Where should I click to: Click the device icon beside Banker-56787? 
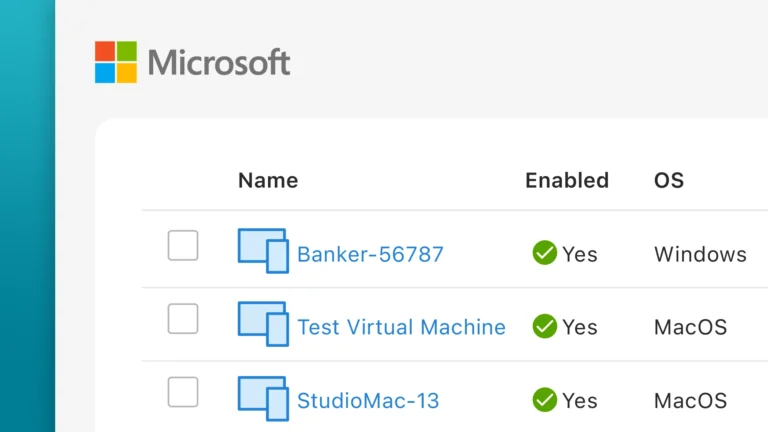pyautogui.click(x=262, y=251)
